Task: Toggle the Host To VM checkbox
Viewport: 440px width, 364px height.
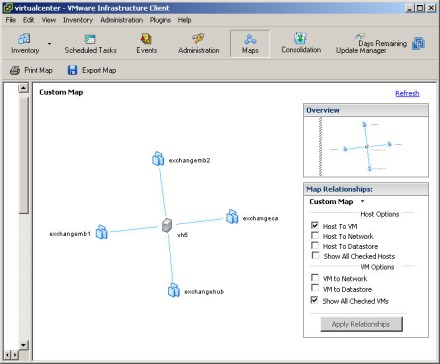Action: point(315,226)
